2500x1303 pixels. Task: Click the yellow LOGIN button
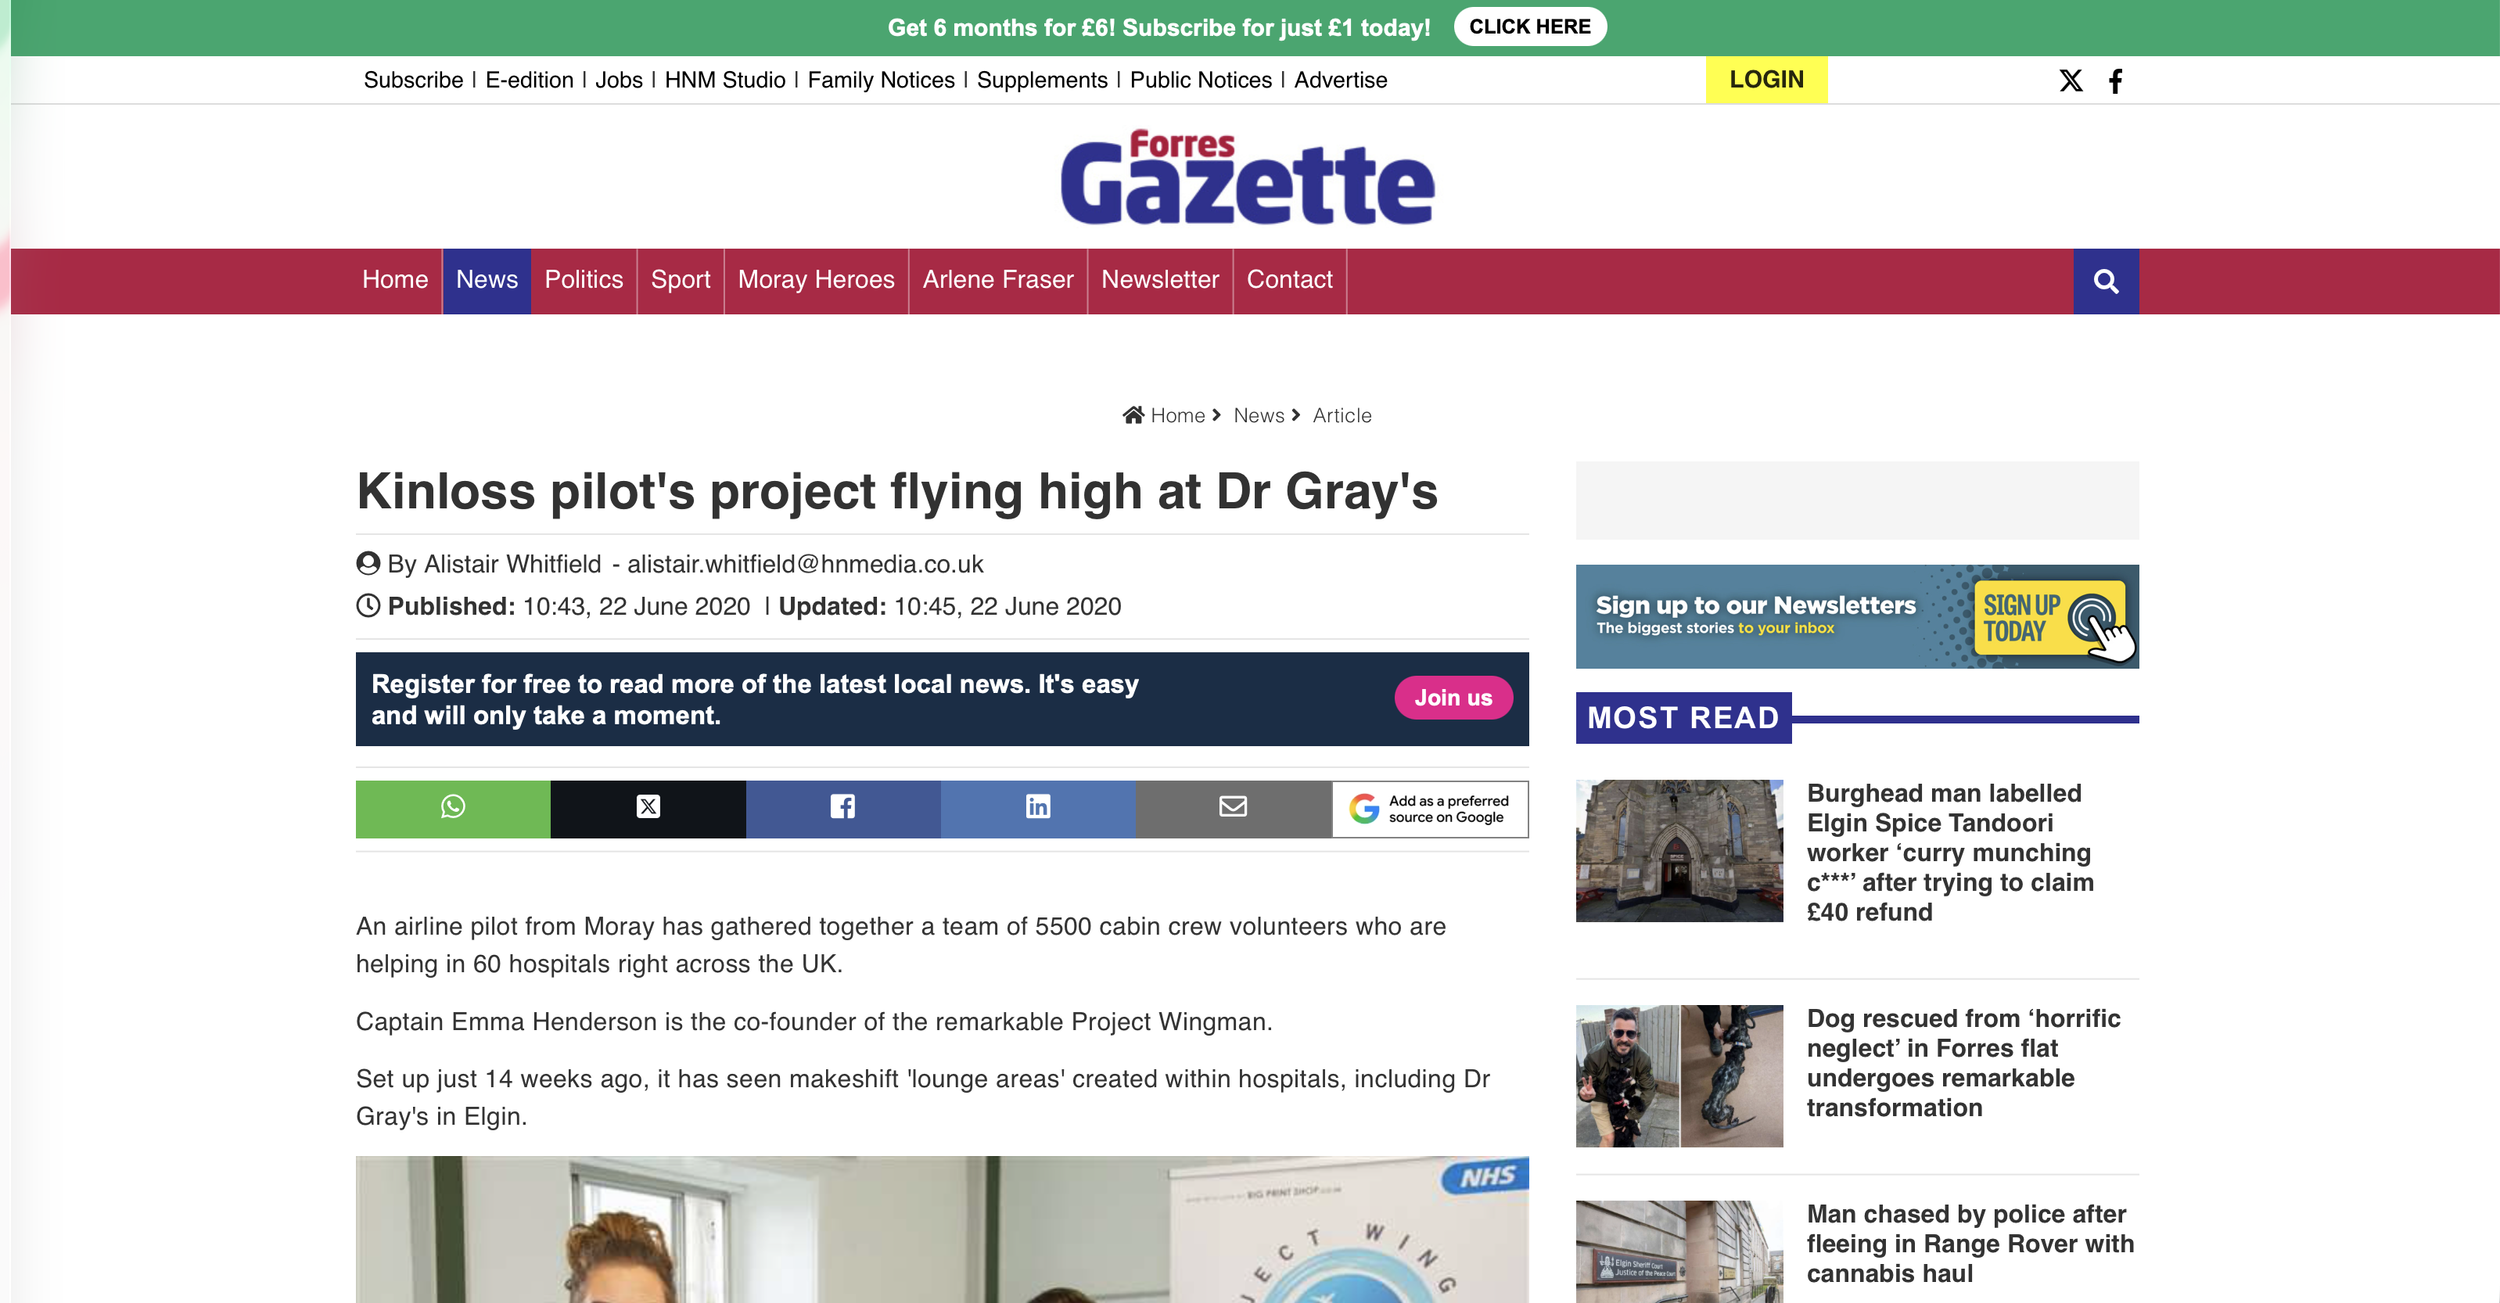pyautogui.click(x=1766, y=80)
